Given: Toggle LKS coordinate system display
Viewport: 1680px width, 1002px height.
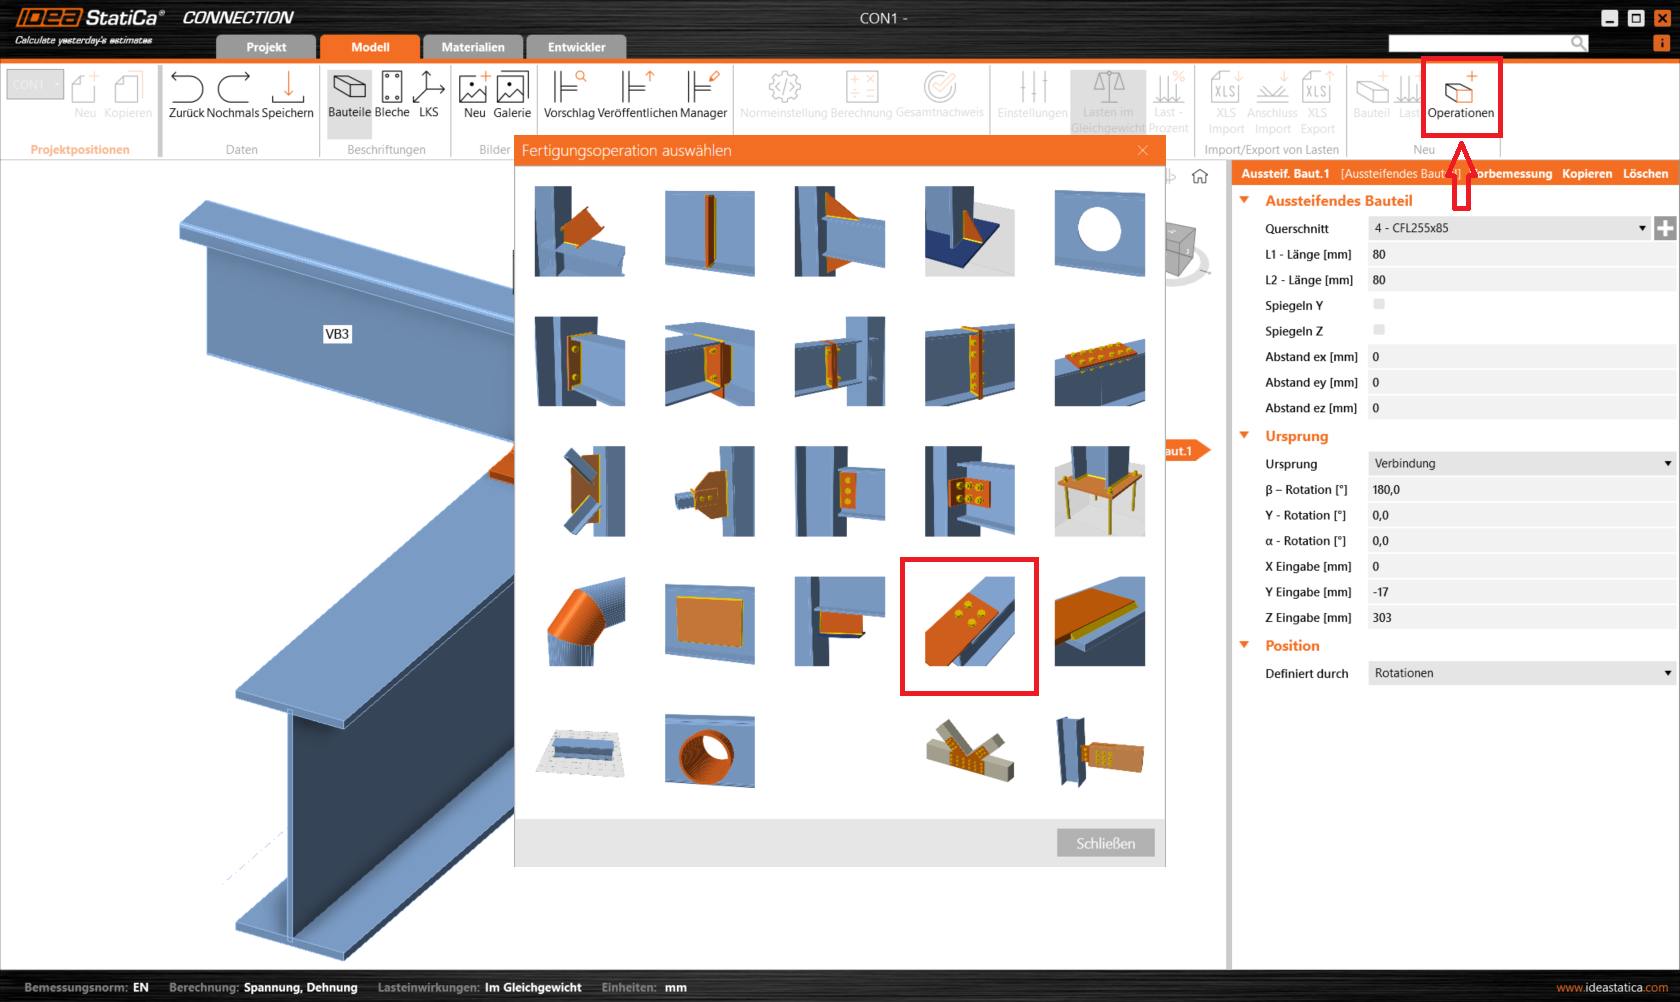Looking at the screenshot, I should (x=429, y=95).
